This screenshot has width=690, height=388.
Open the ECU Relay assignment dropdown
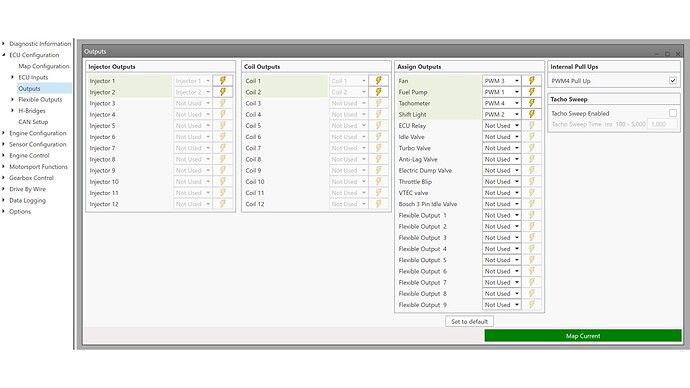point(502,125)
